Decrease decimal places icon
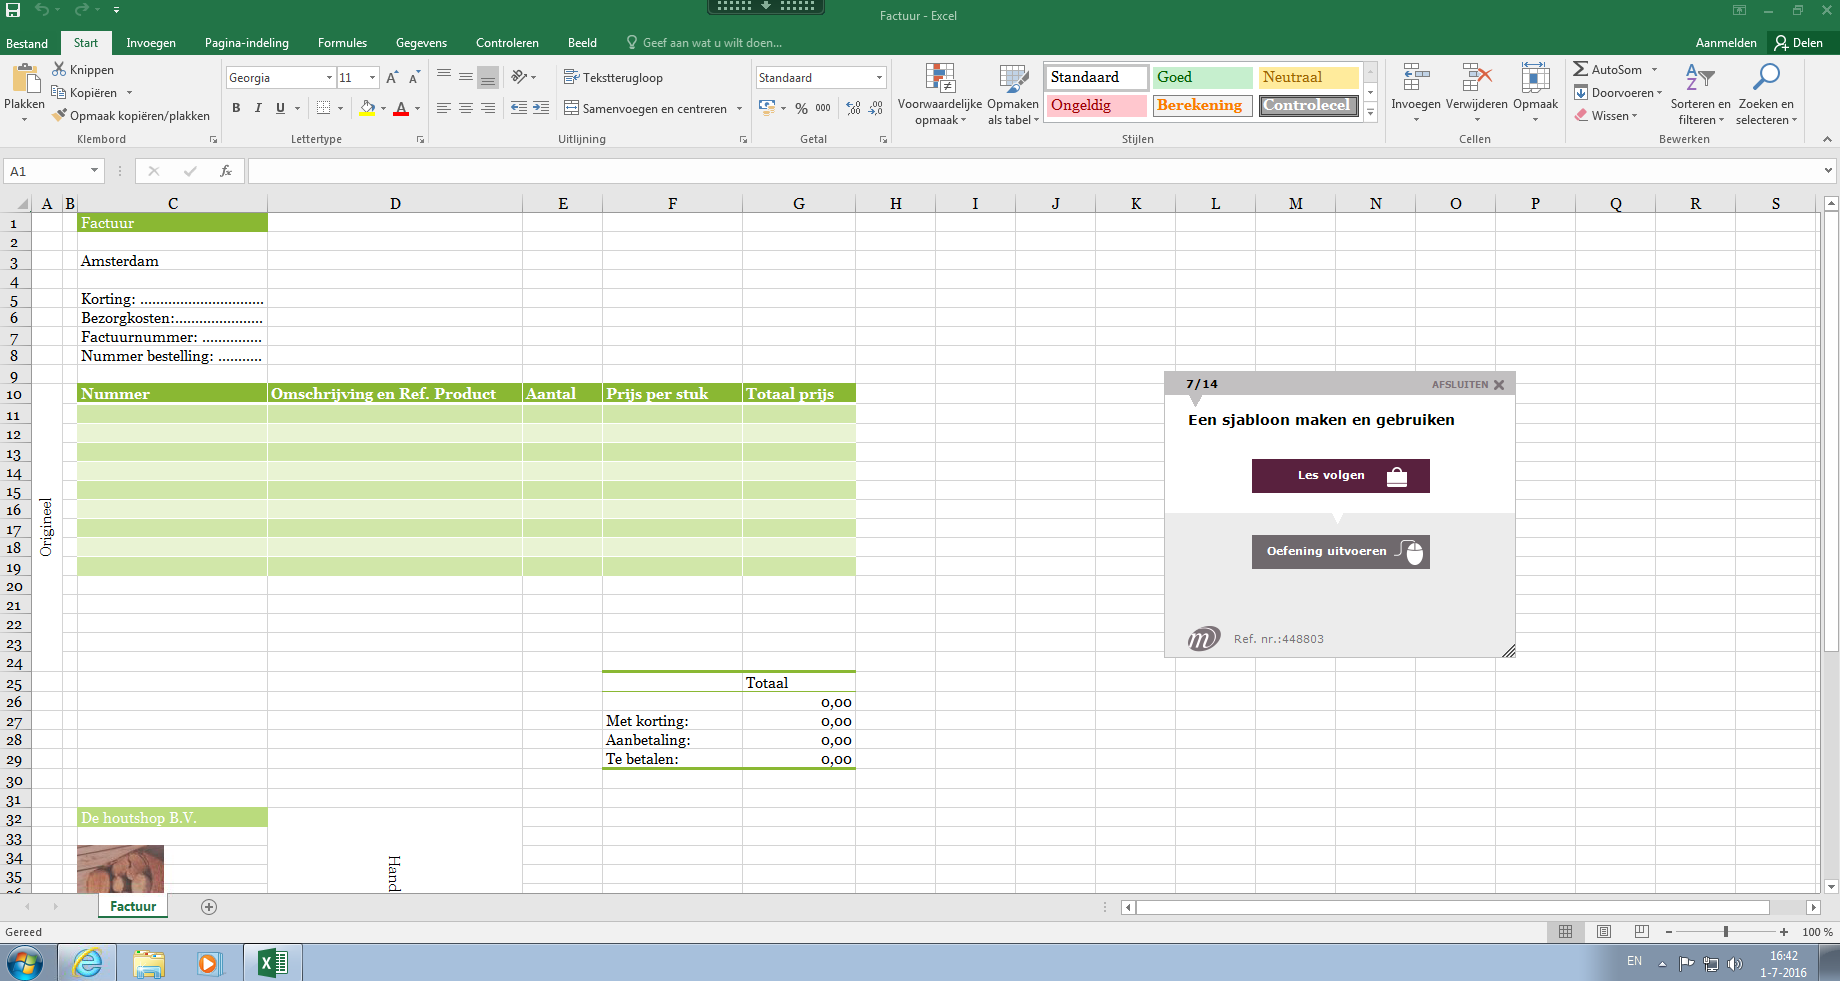The height and width of the screenshot is (981, 1840). tap(876, 108)
